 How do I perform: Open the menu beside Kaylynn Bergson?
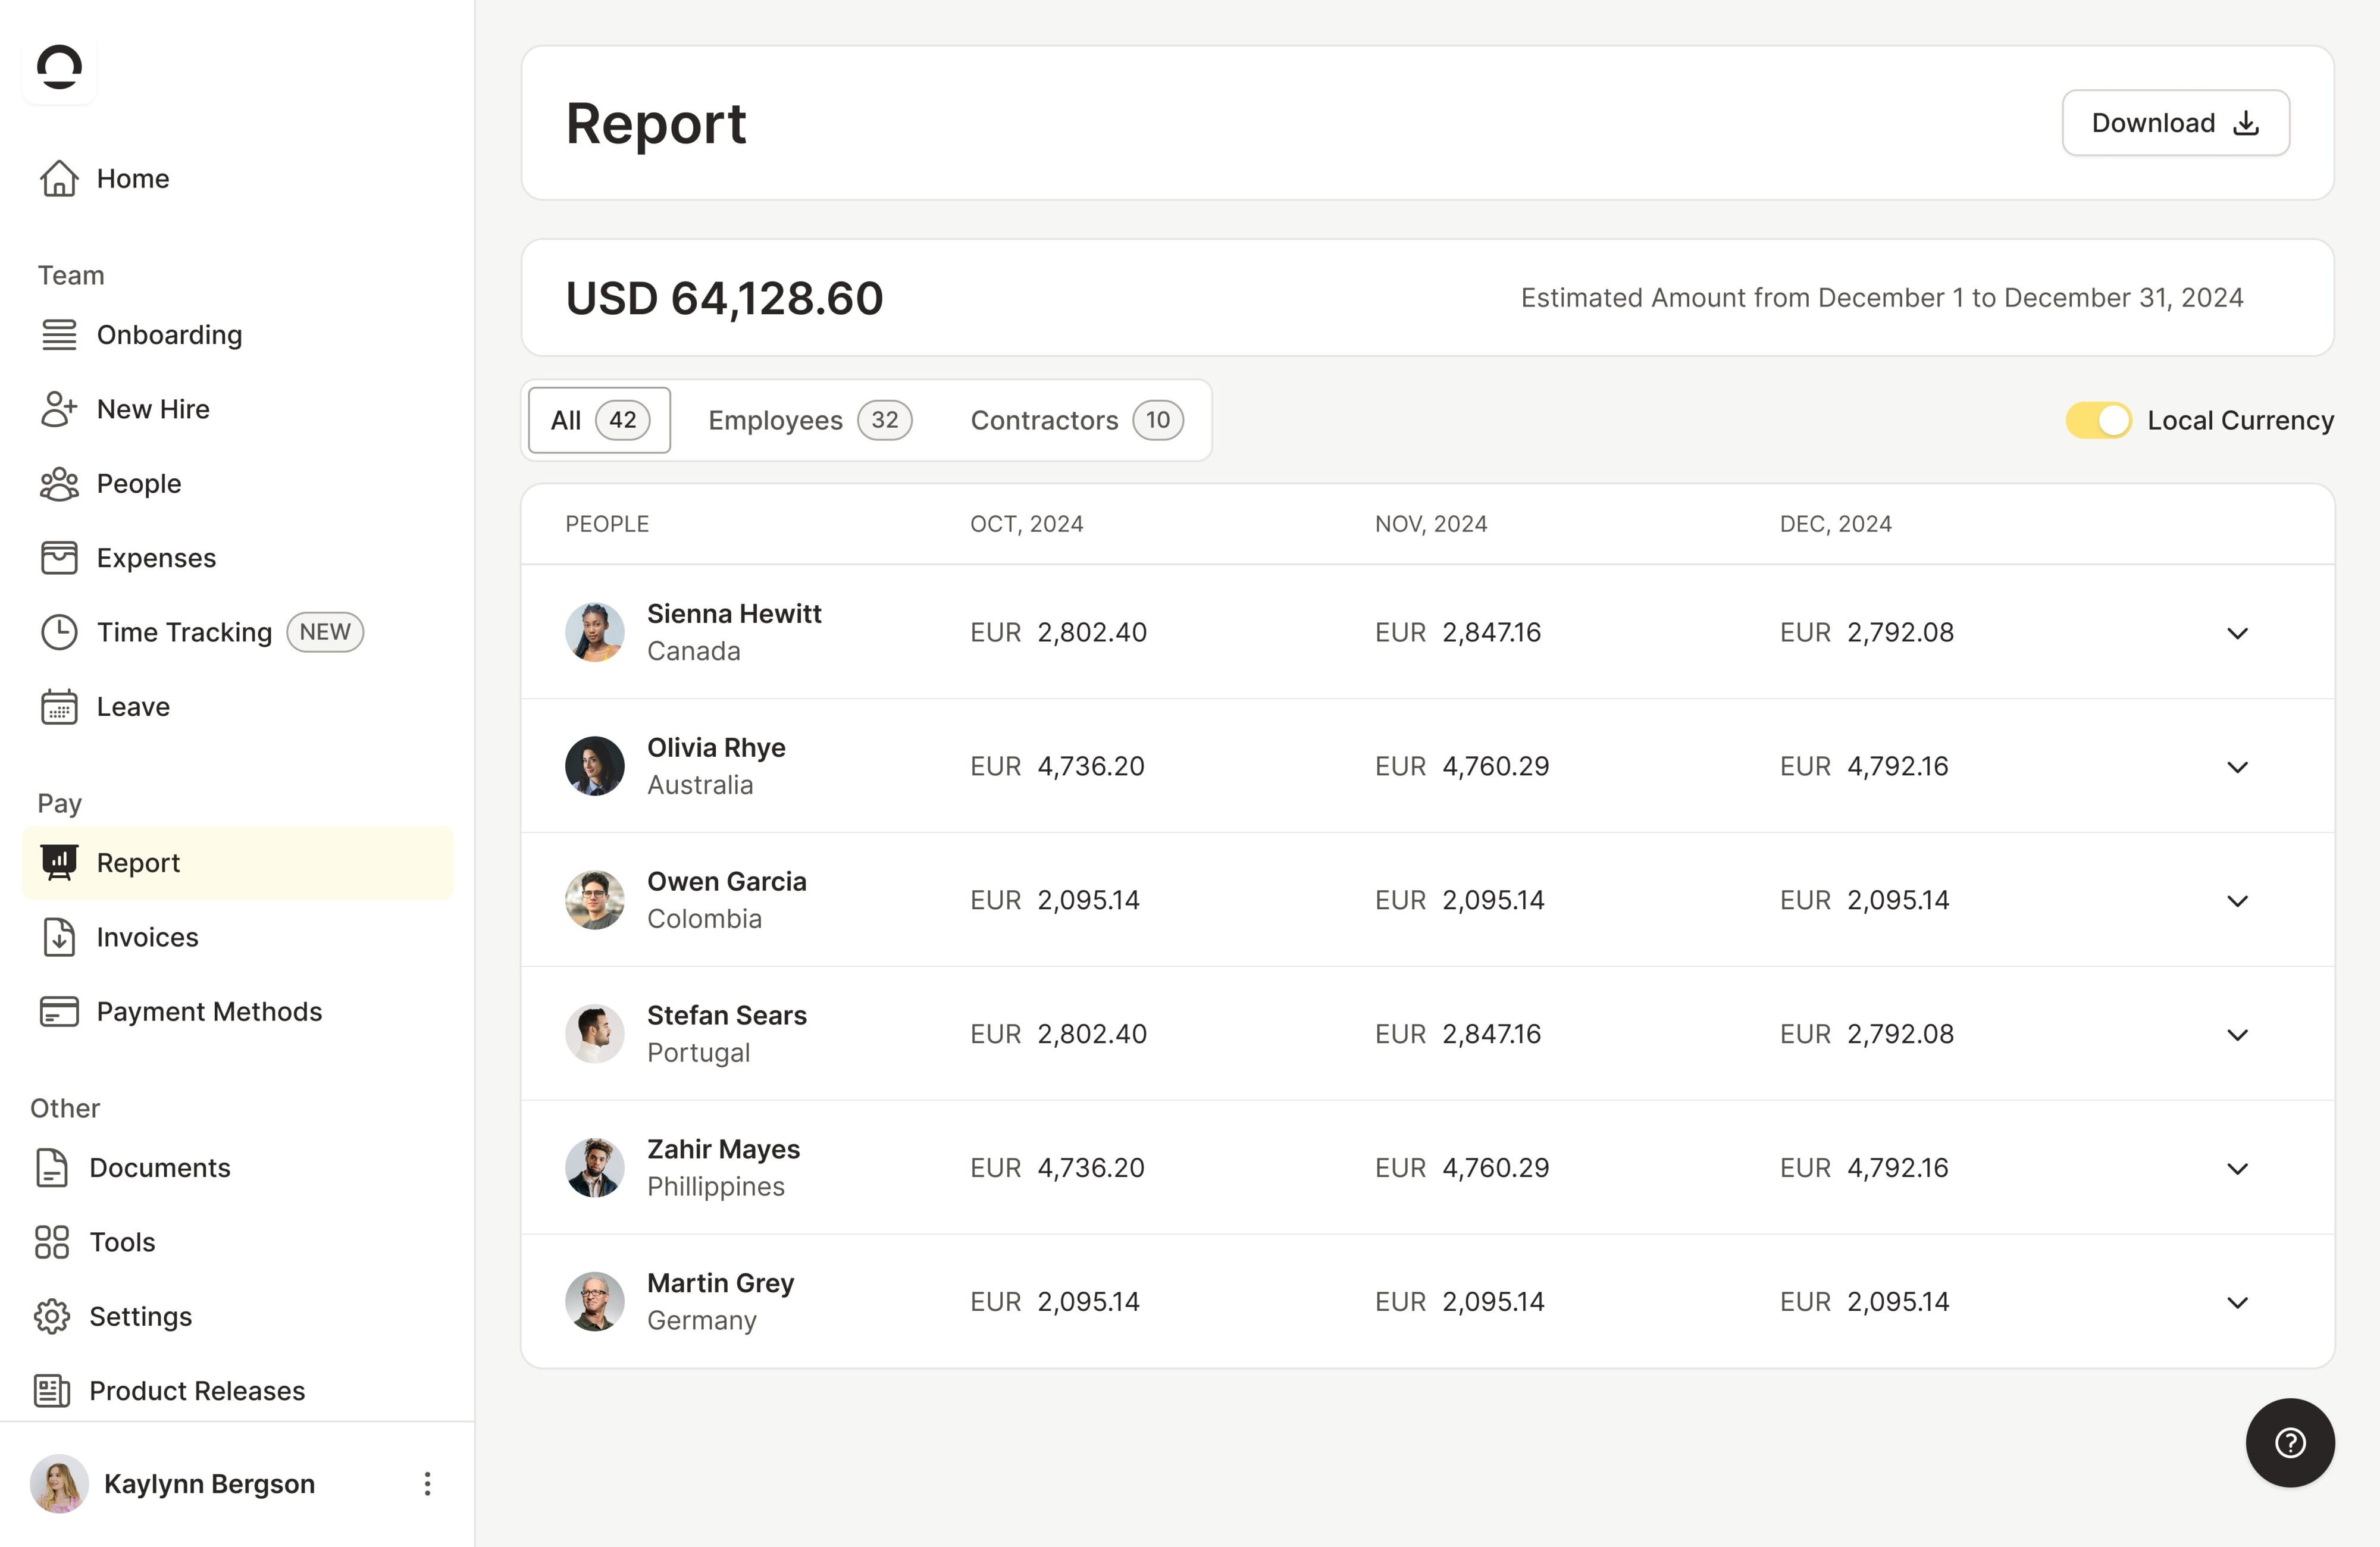tap(427, 1484)
